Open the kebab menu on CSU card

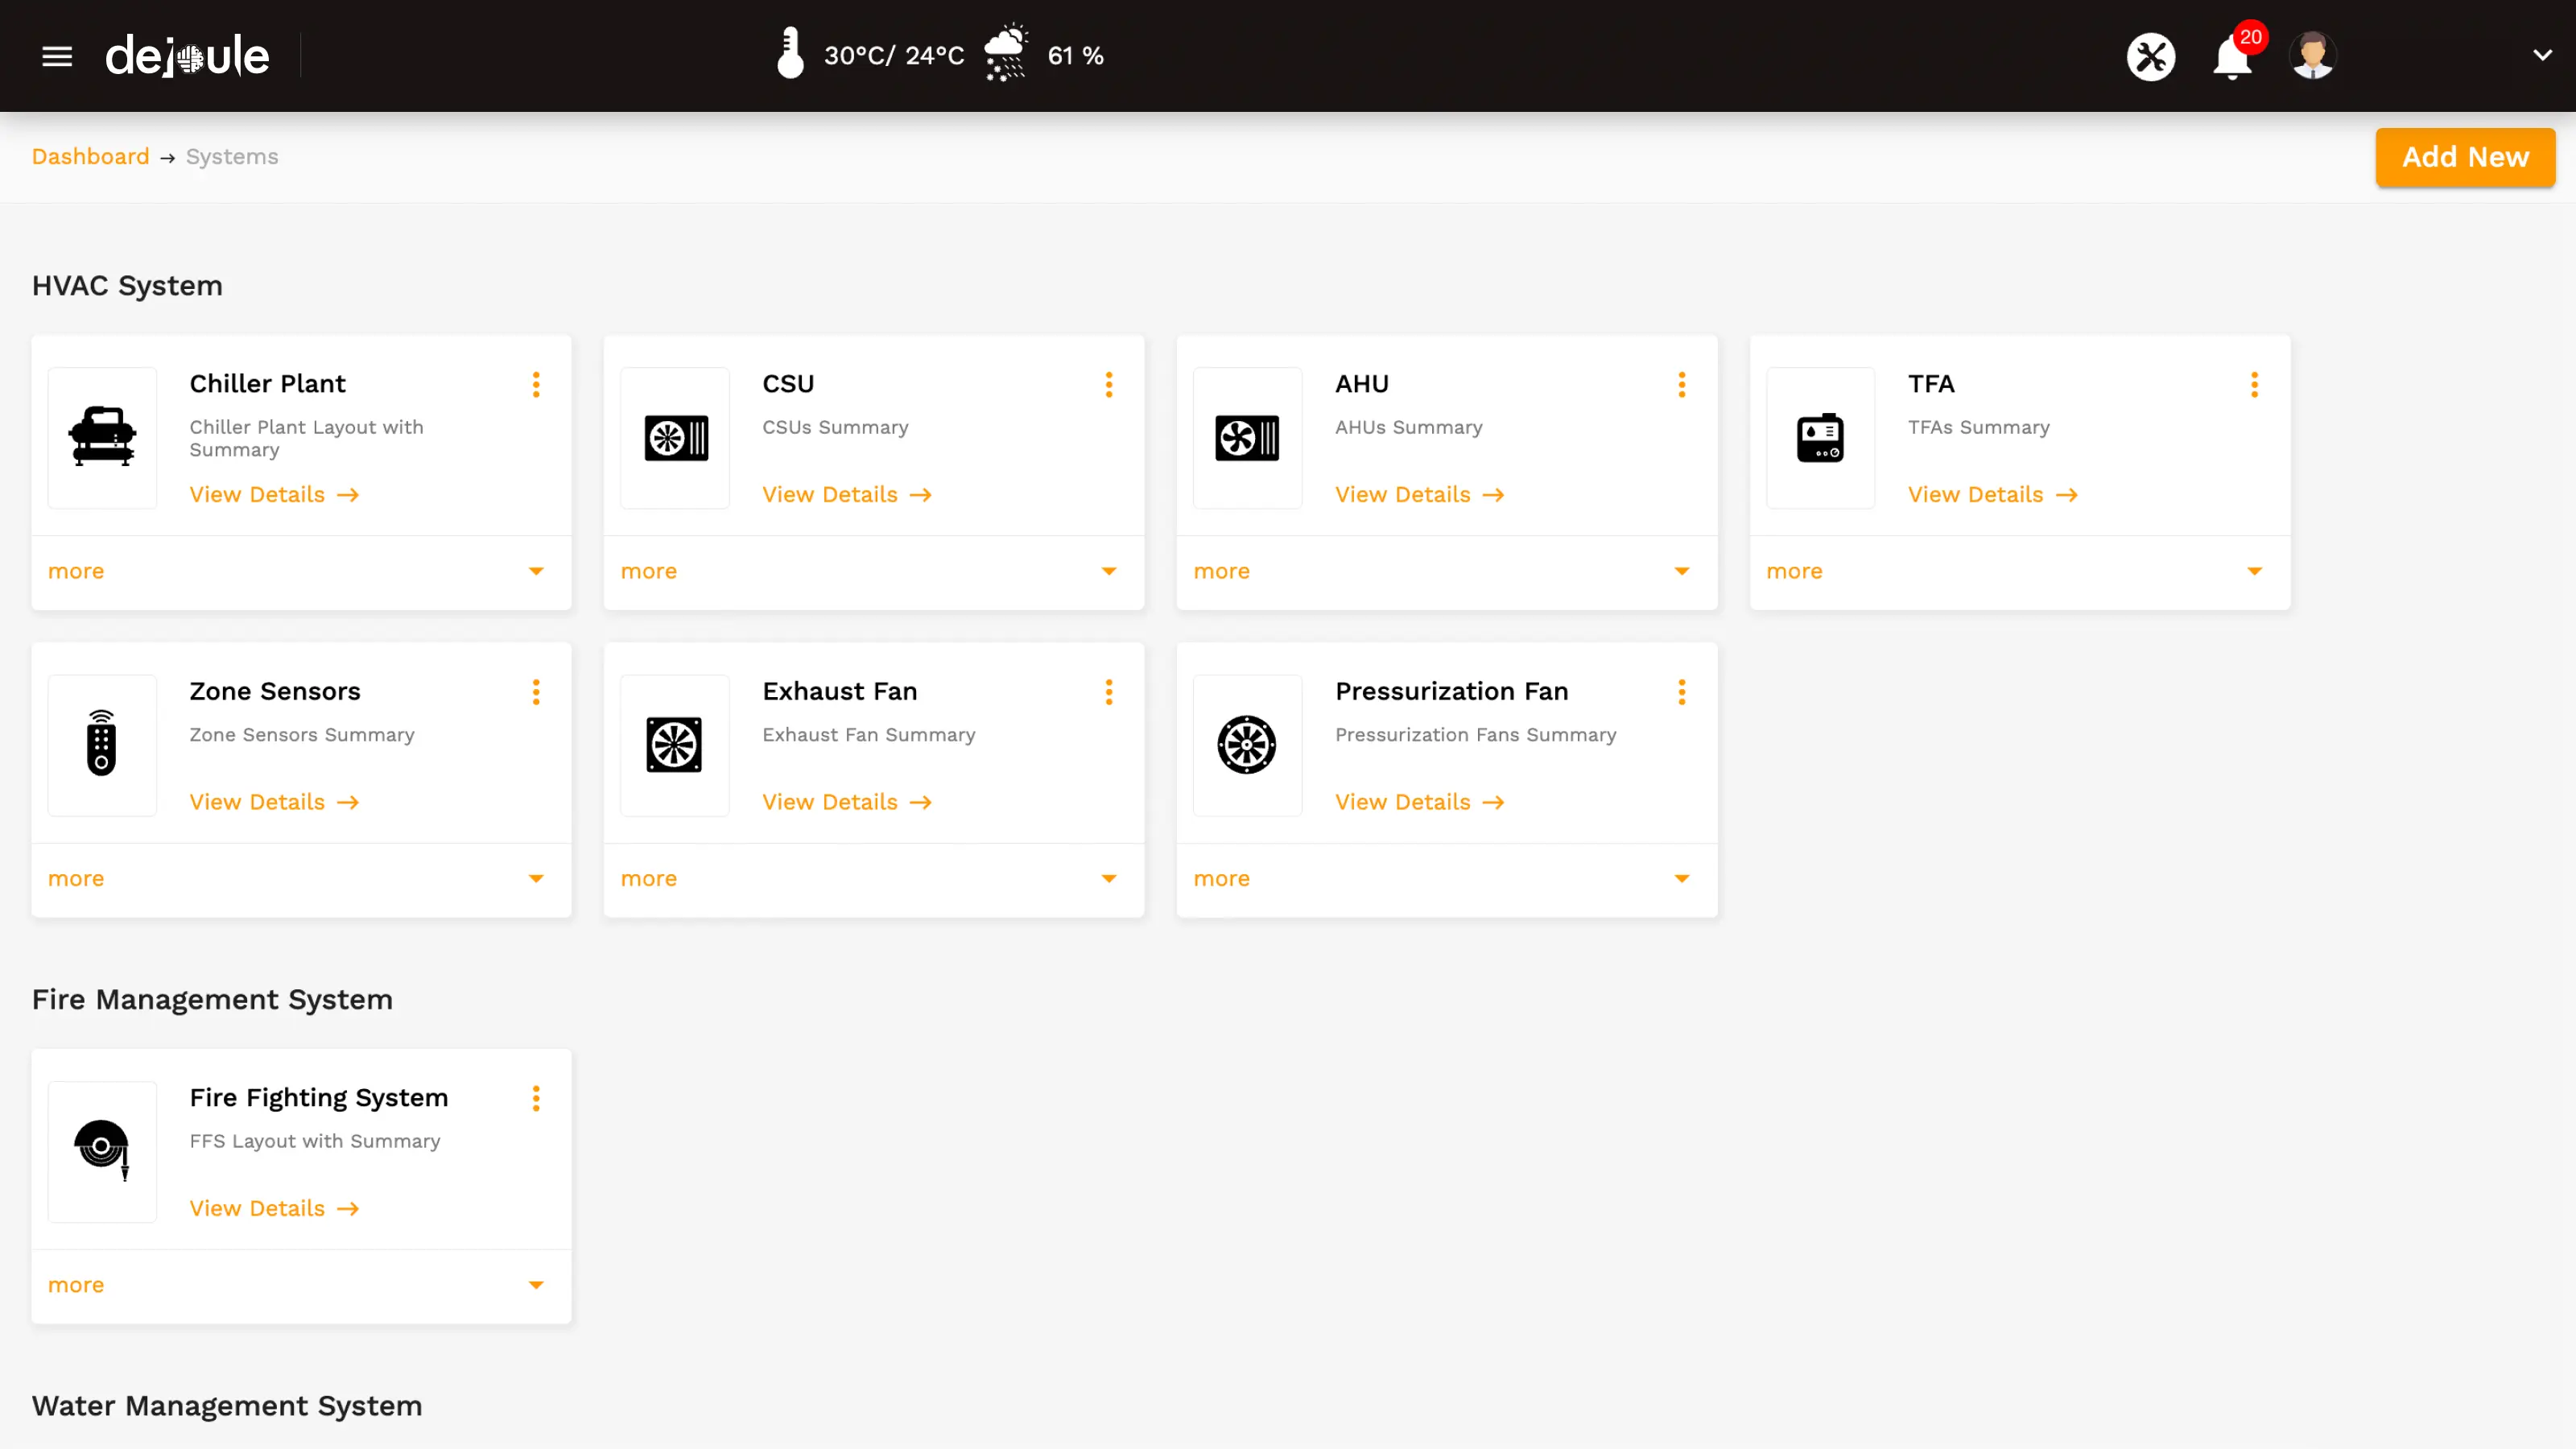[x=1109, y=385]
